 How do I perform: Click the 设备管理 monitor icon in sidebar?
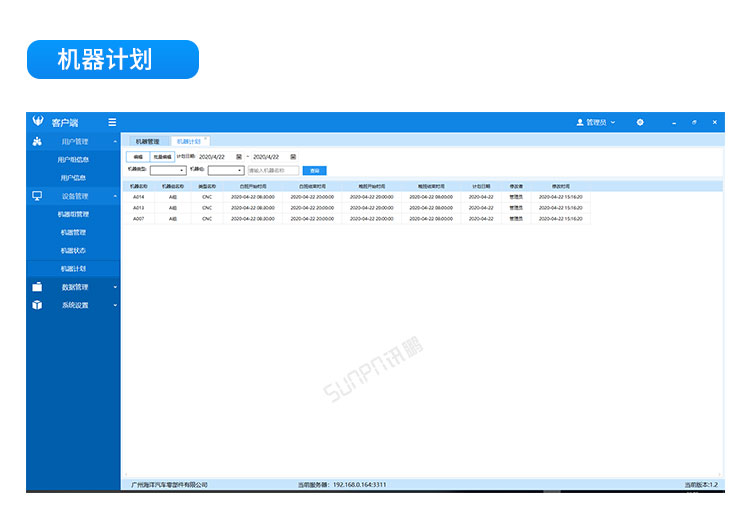point(37,196)
